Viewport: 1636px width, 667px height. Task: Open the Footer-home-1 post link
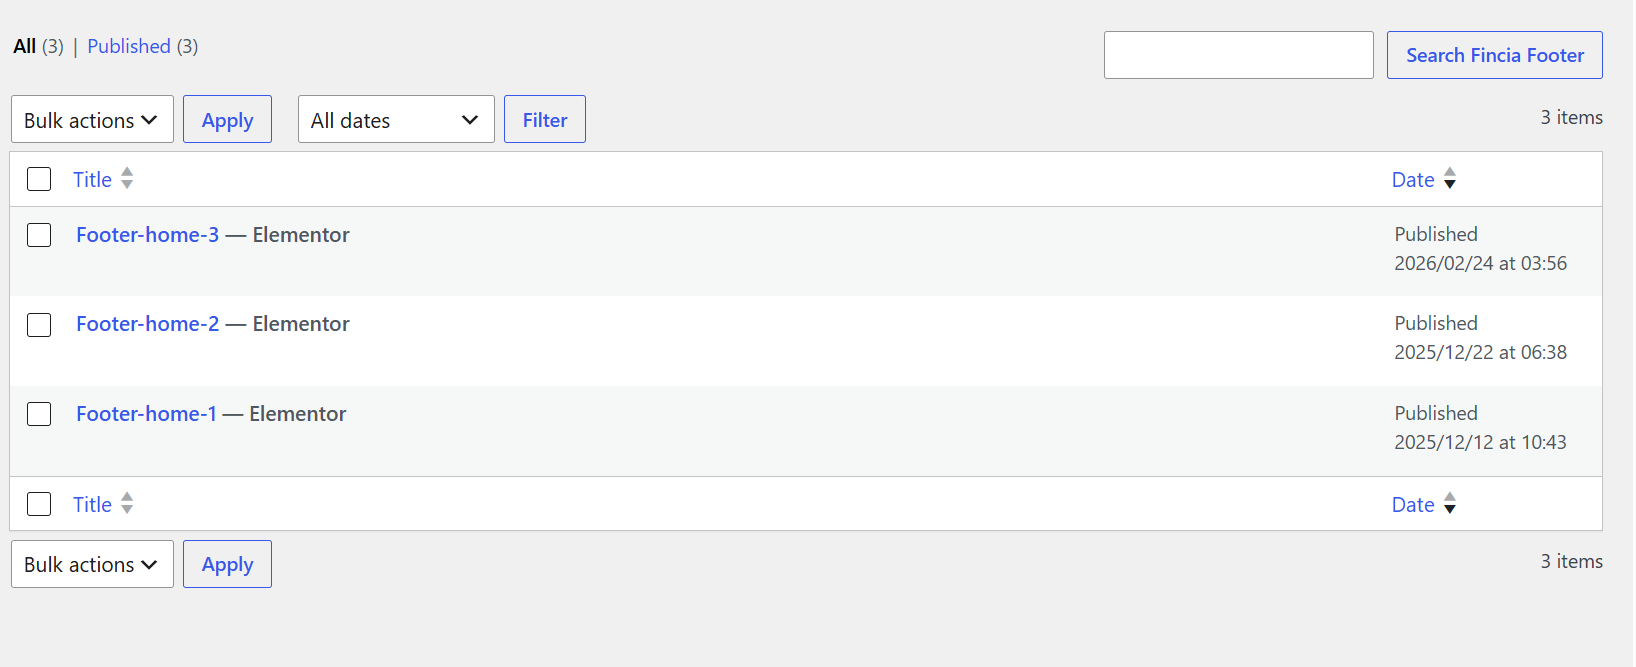pyautogui.click(x=146, y=414)
